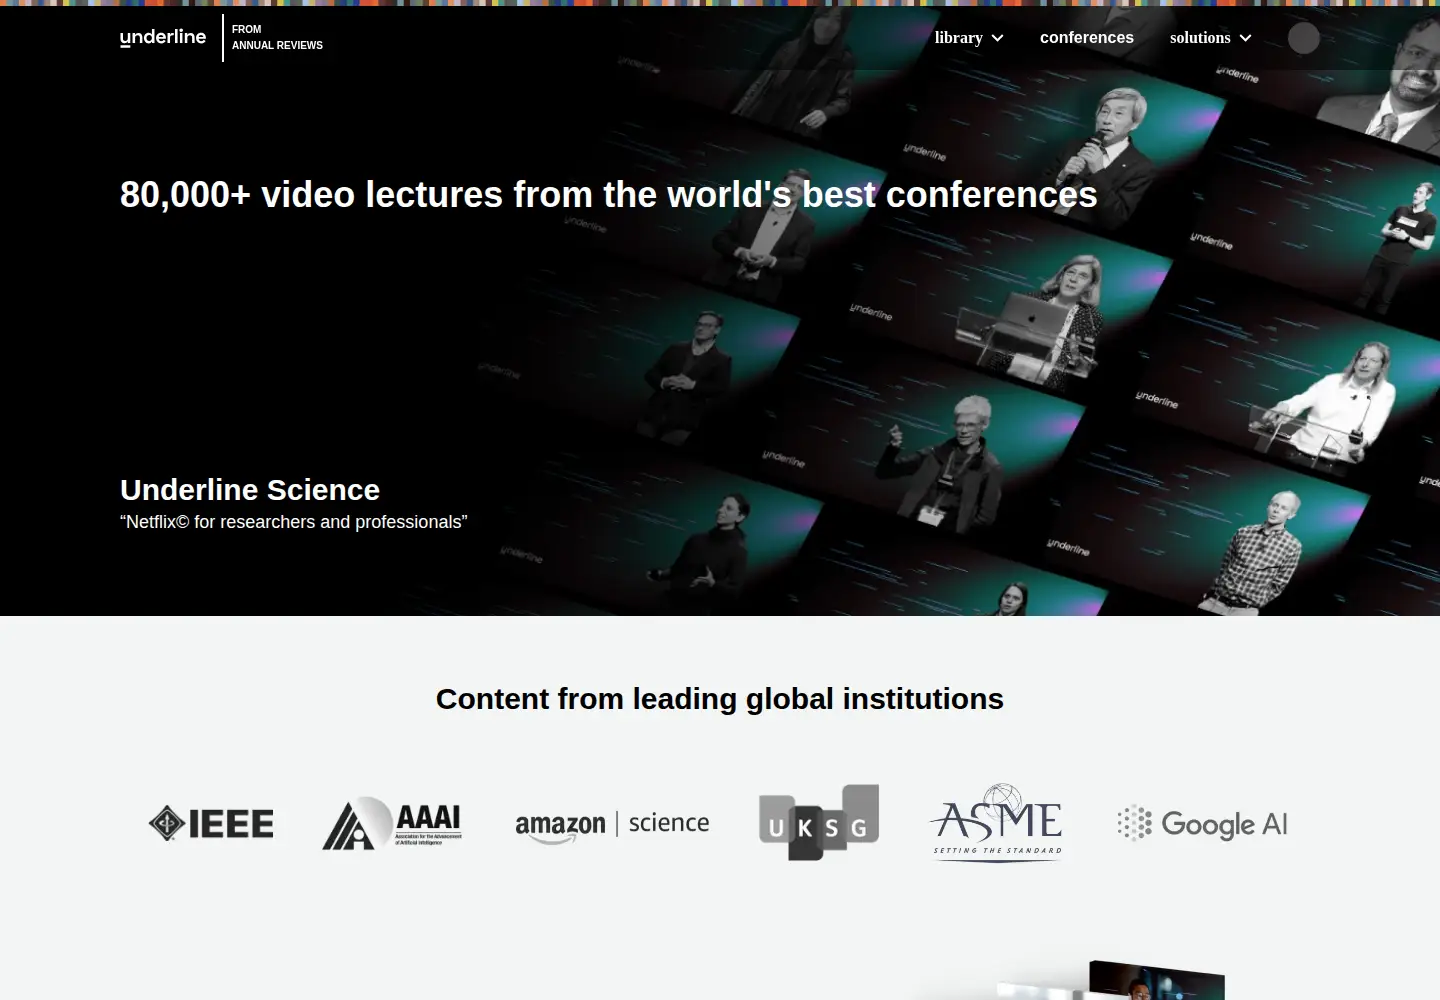The width and height of the screenshot is (1440, 1000).
Task: Click the ASME logo
Action: [x=997, y=823]
